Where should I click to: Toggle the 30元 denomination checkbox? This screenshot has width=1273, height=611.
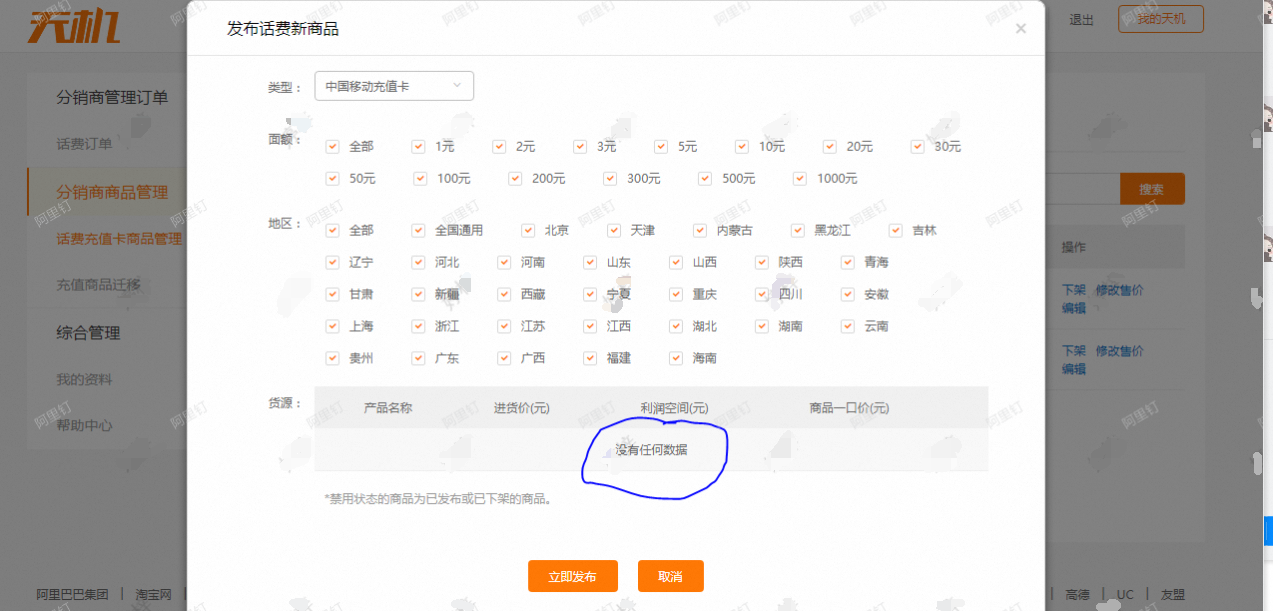[x=918, y=146]
